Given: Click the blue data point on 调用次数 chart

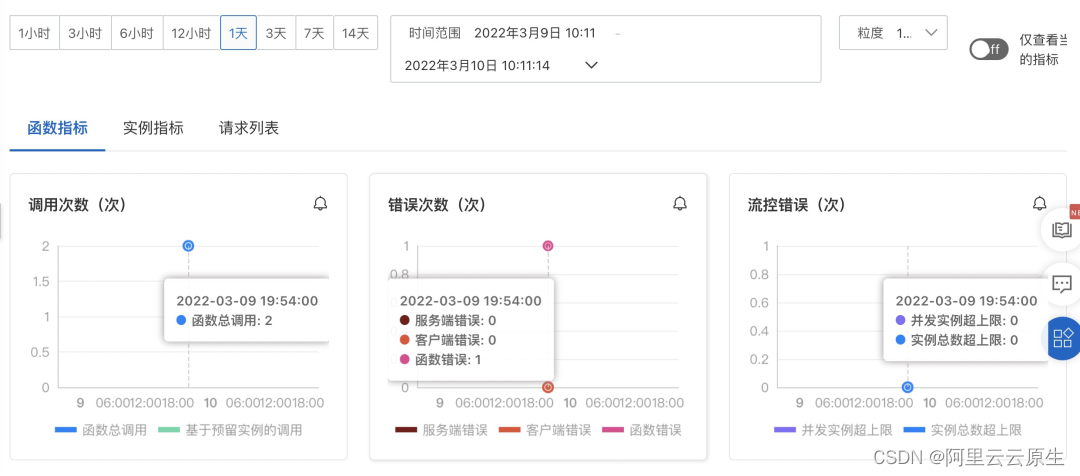Looking at the screenshot, I should click(x=188, y=246).
